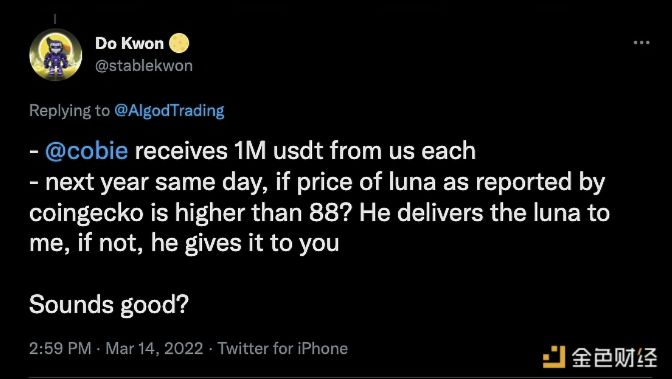Click the 2:59 PM timestamp
The image size is (672, 379).
60,348
